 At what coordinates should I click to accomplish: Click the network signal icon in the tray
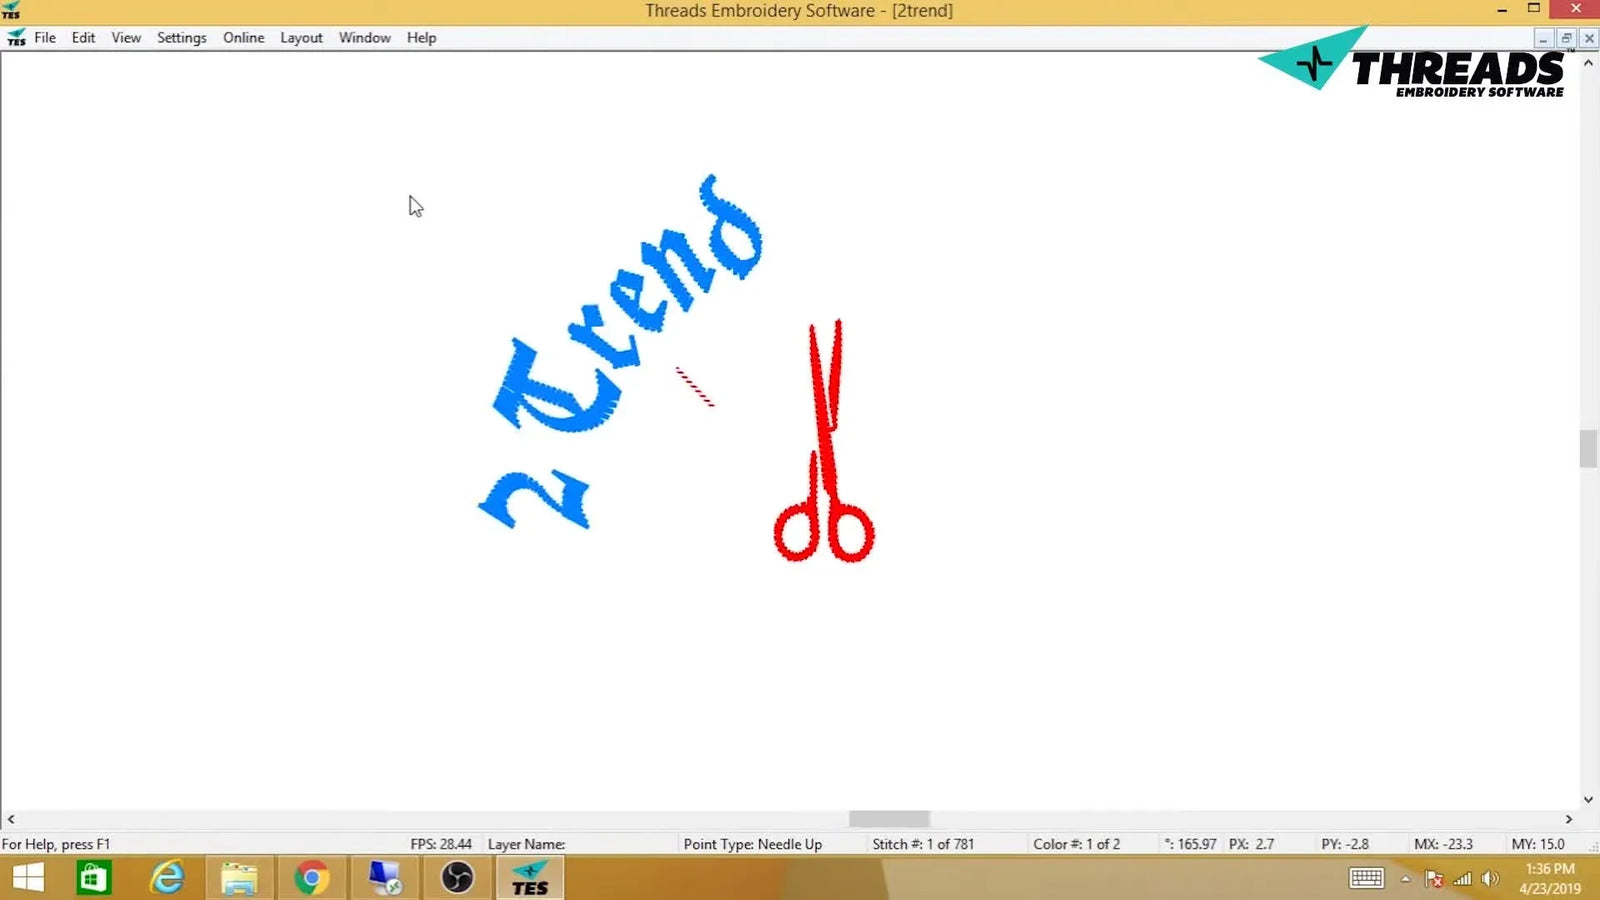tap(1461, 878)
